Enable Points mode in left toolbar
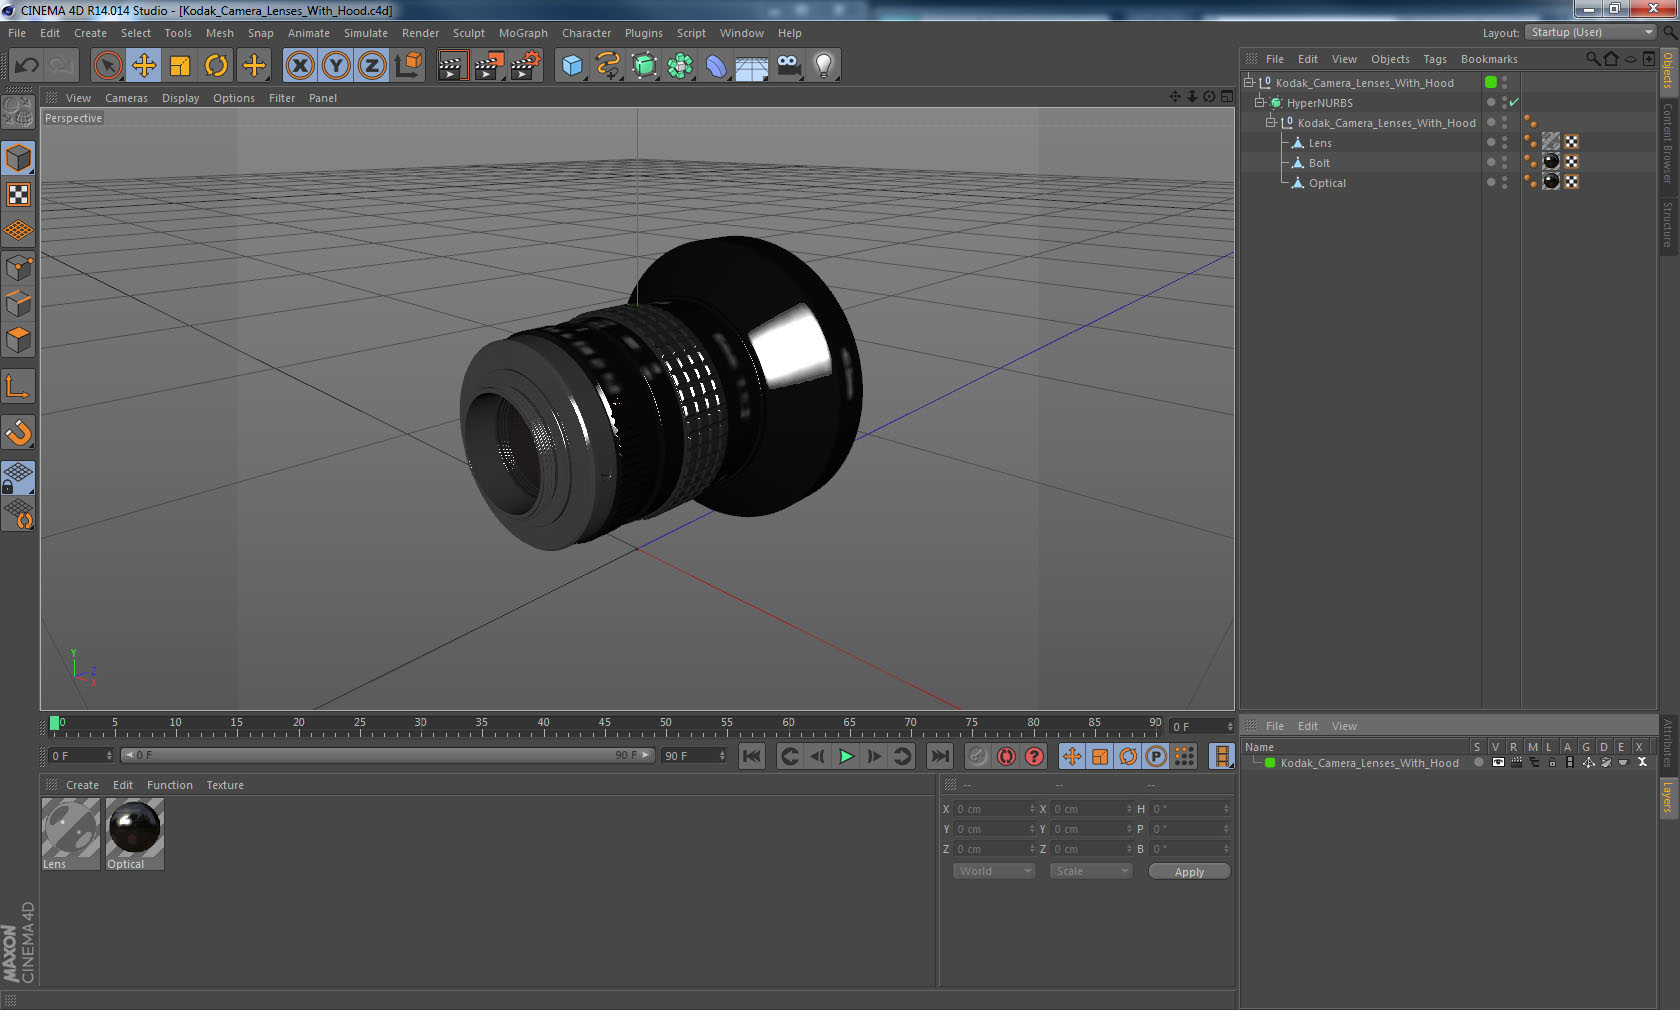The image size is (1680, 1010). 18,267
